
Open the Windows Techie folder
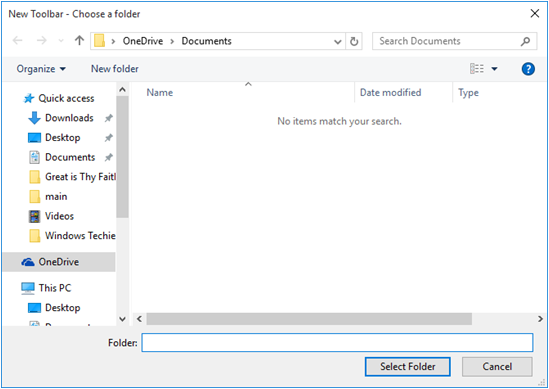pyautogui.click(x=80, y=236)
